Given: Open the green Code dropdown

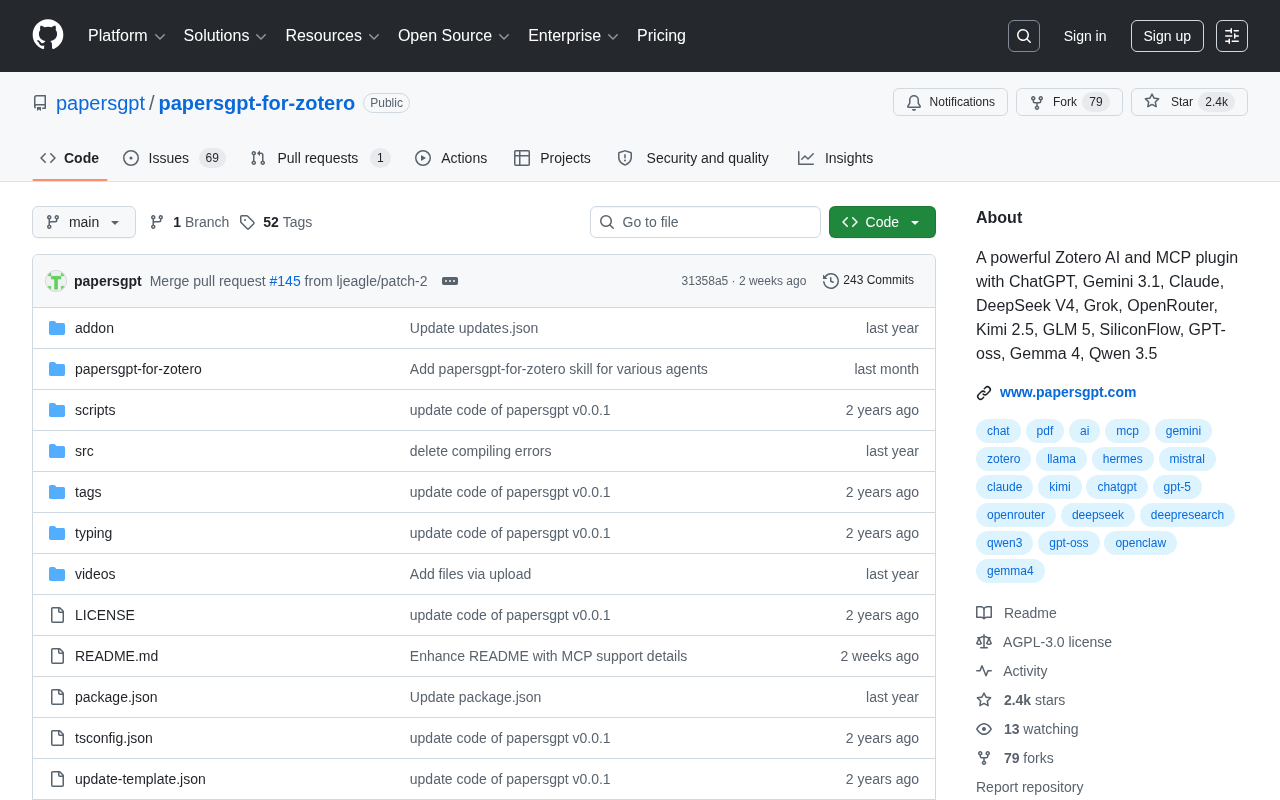Looking at the screenshot, I should click(x=882, y=222).
